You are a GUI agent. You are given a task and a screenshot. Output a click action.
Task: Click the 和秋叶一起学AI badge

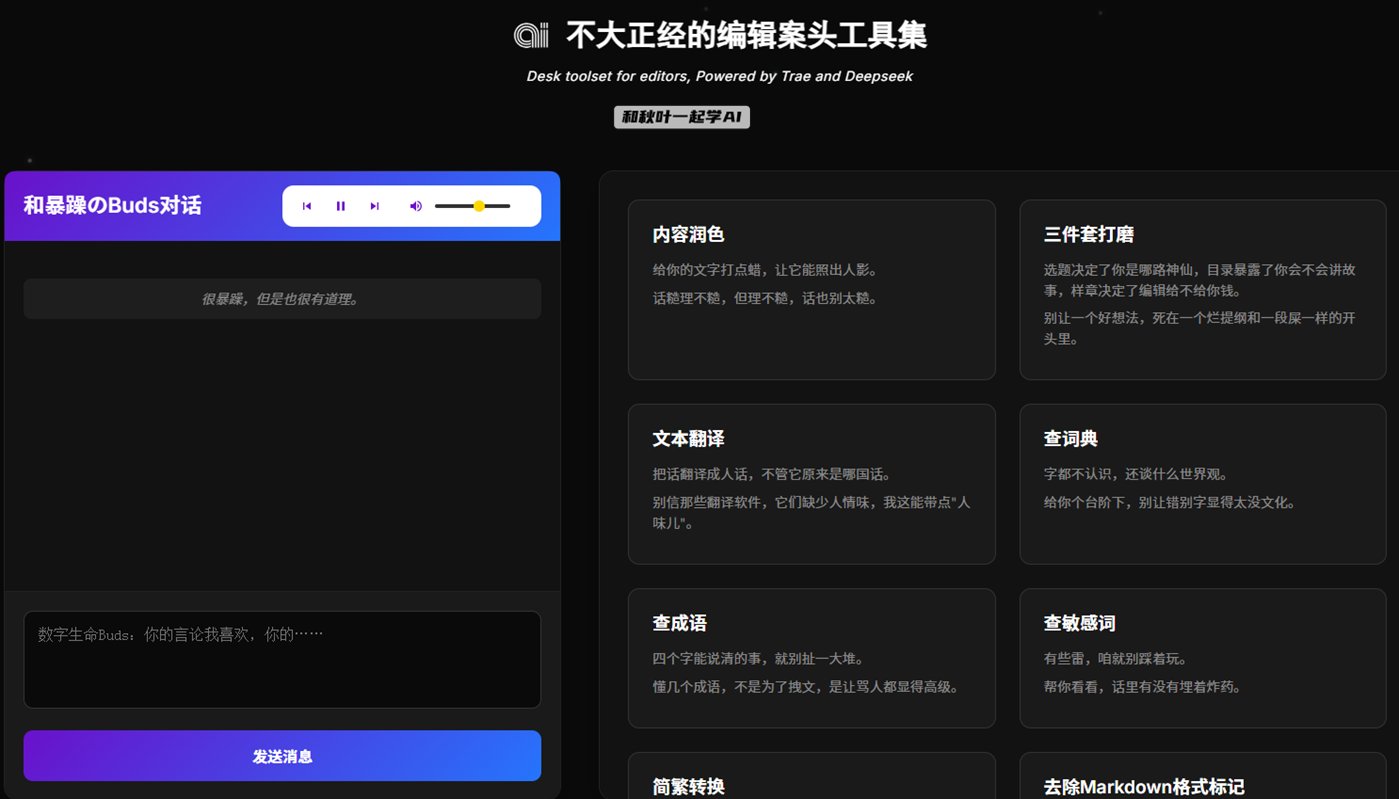point(681,116)
